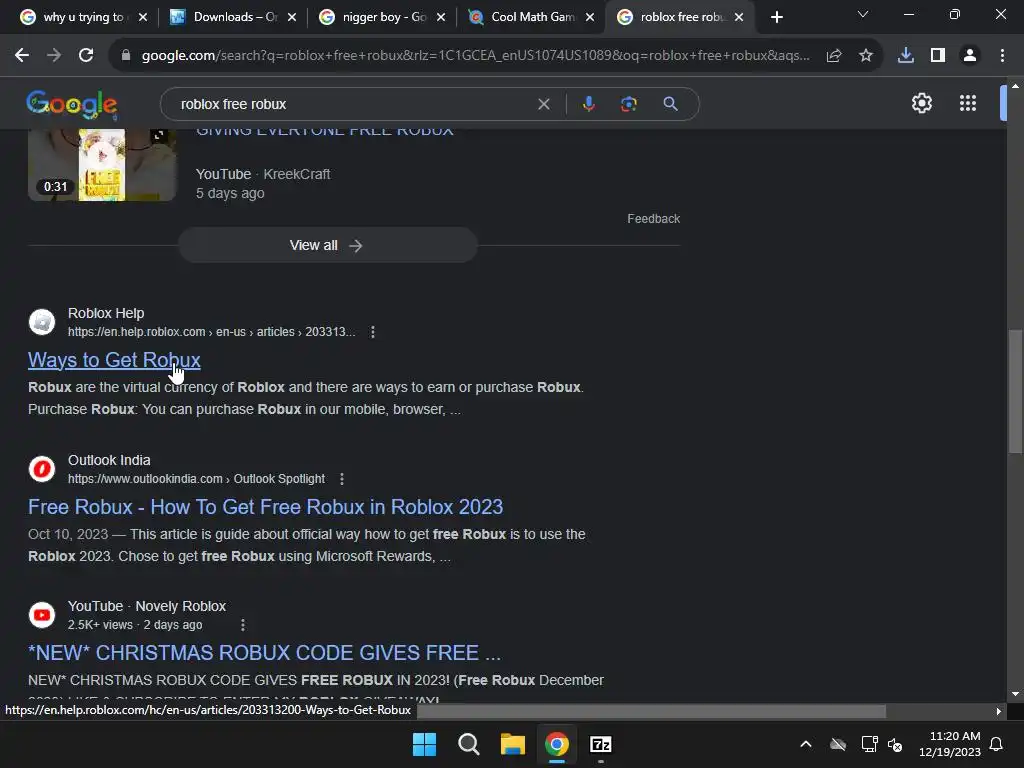Image resolution: width=1024 pixels, height=768 pixels.
Task: Click the 'roblox free robux' search field
Action: (353, 104)
